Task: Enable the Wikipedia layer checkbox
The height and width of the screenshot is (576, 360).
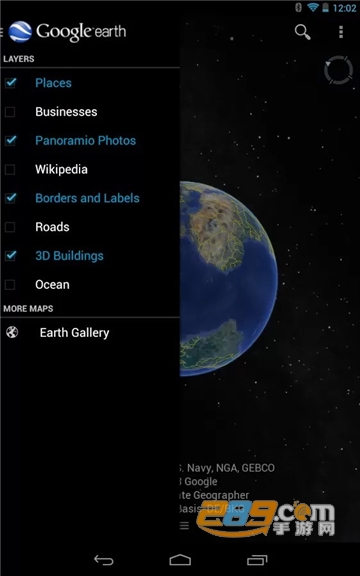Action: [x=10, y=169]
